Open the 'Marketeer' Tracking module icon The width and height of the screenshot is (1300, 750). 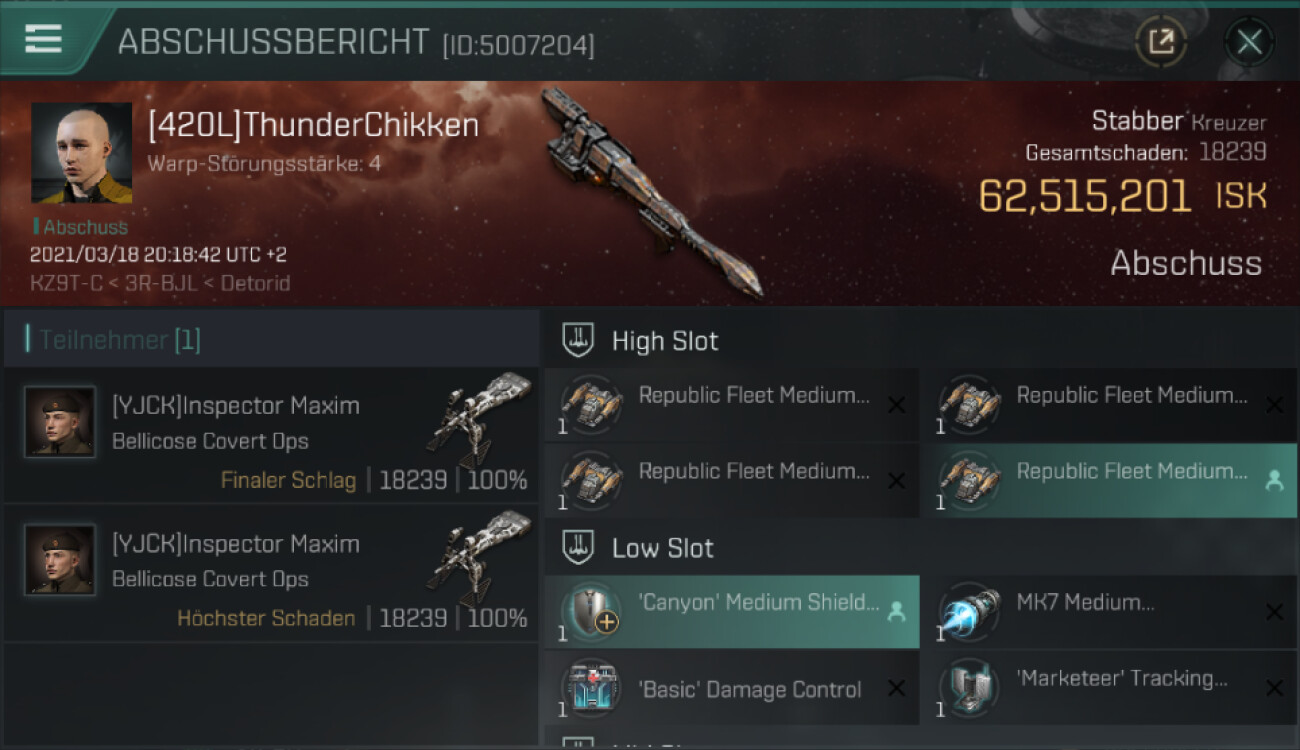(970, 688)
